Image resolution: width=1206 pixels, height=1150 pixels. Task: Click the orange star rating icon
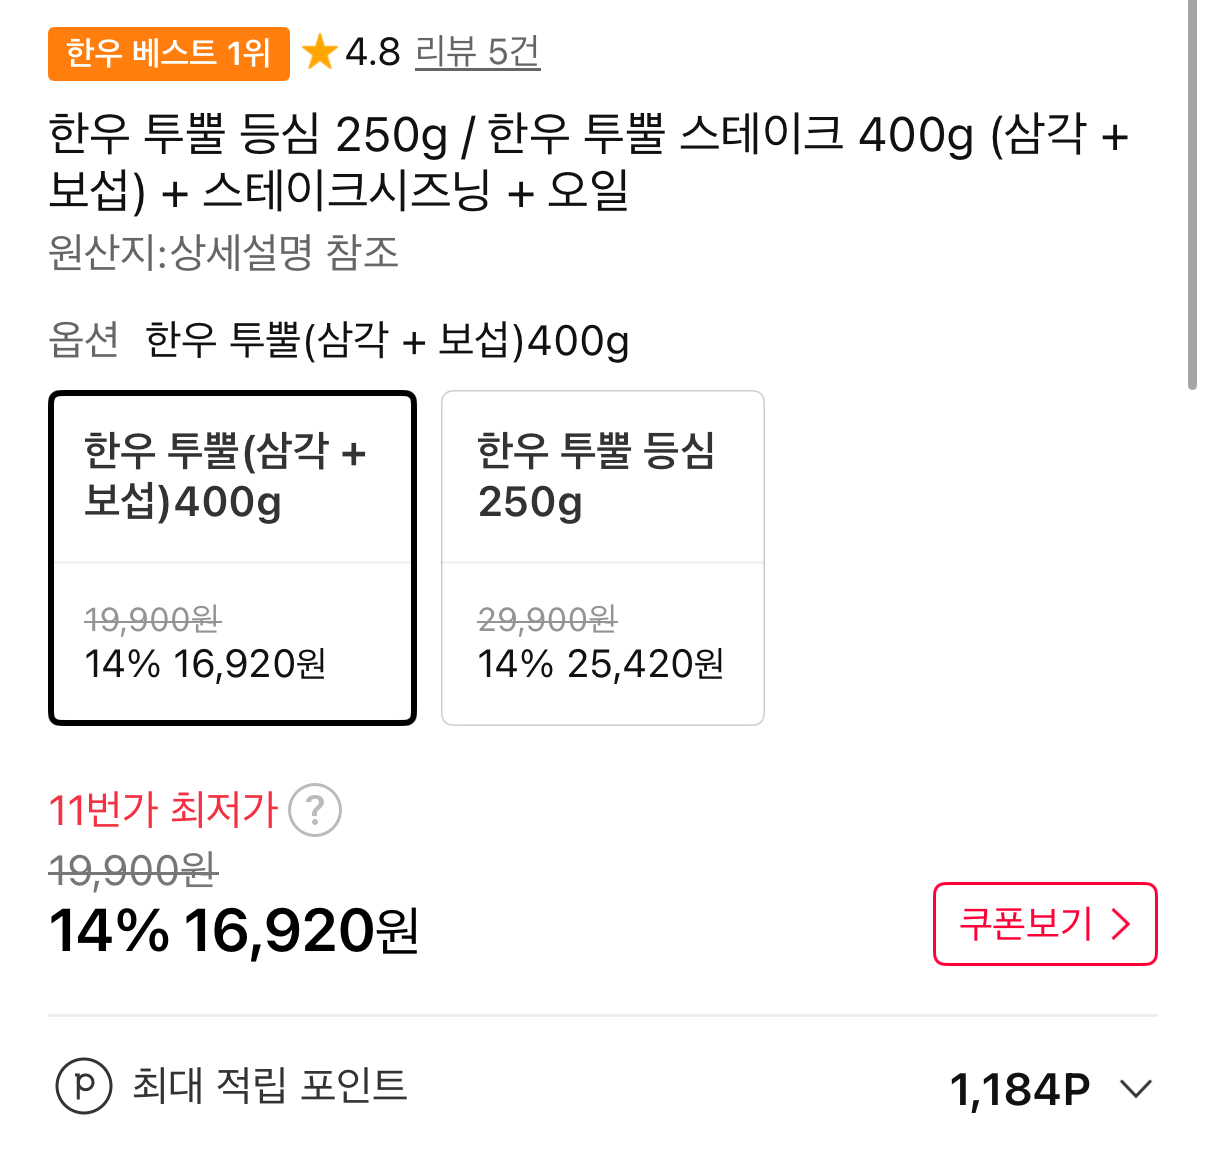tap(319, 52)
